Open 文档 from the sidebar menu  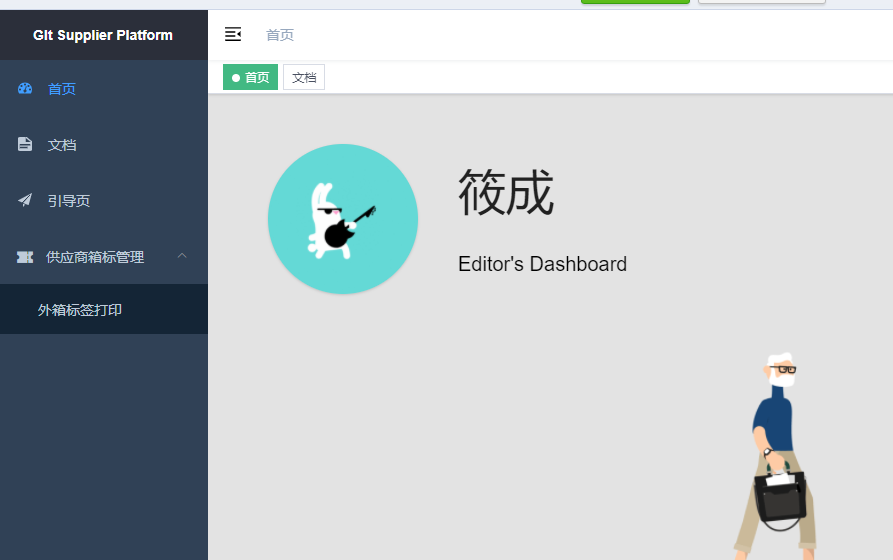coord(62,145)
